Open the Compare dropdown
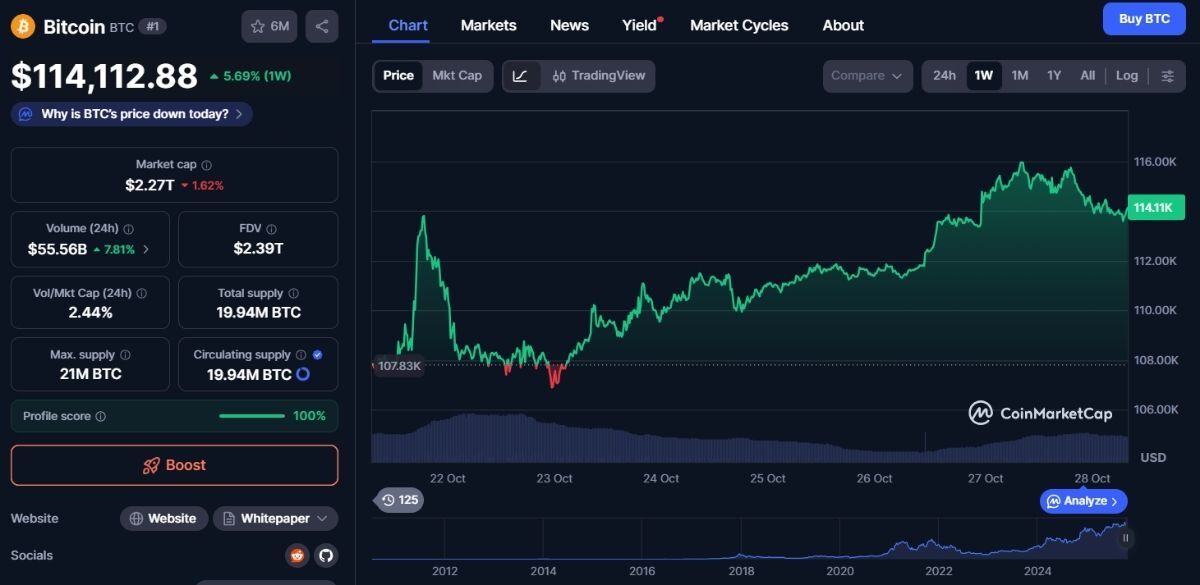1200x585 pixels. (x=868, y=76)
